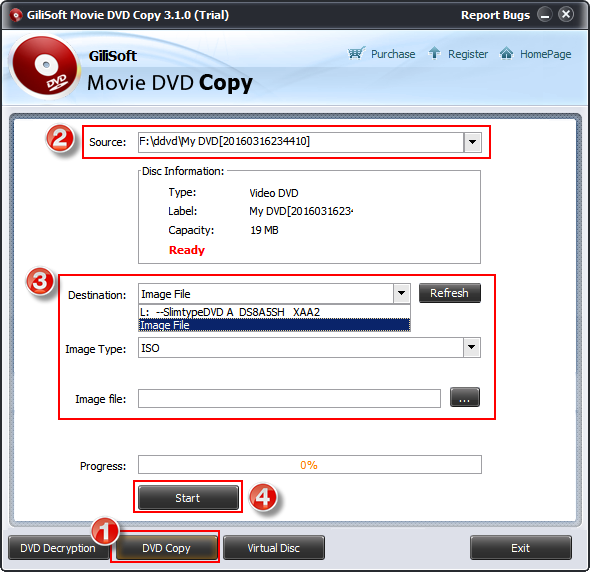Click the red DVD disc logo
Viewport: 590px width, 572px height.
tap(45, 67)
